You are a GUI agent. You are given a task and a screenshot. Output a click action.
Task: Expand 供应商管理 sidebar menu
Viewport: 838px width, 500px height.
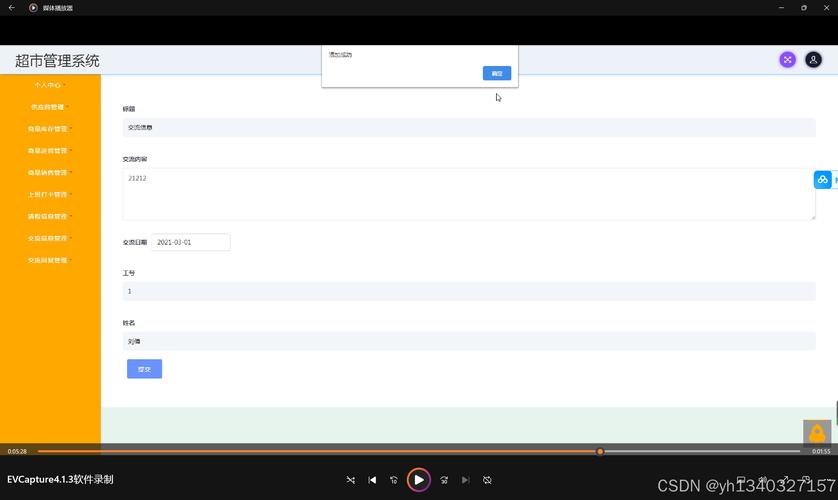tap(49, 107)
